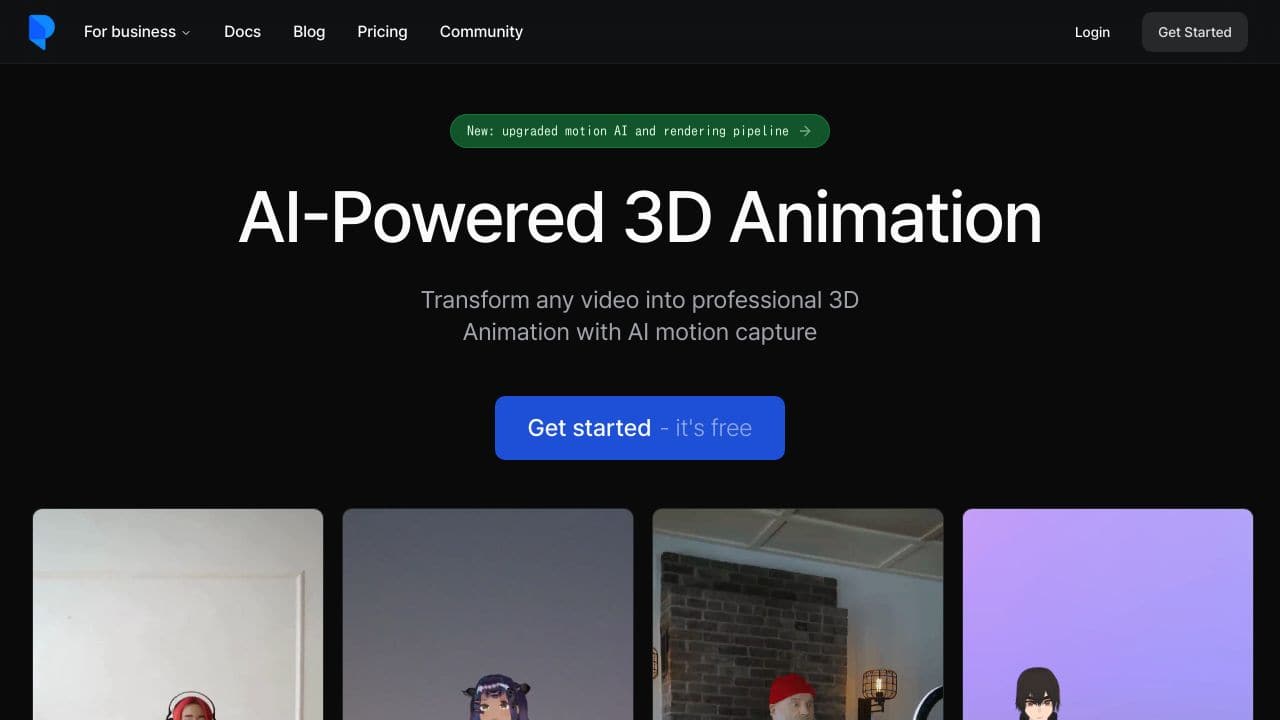
Task: Open the upgraded motion AI announcement banner
Action: pos(640,131)
